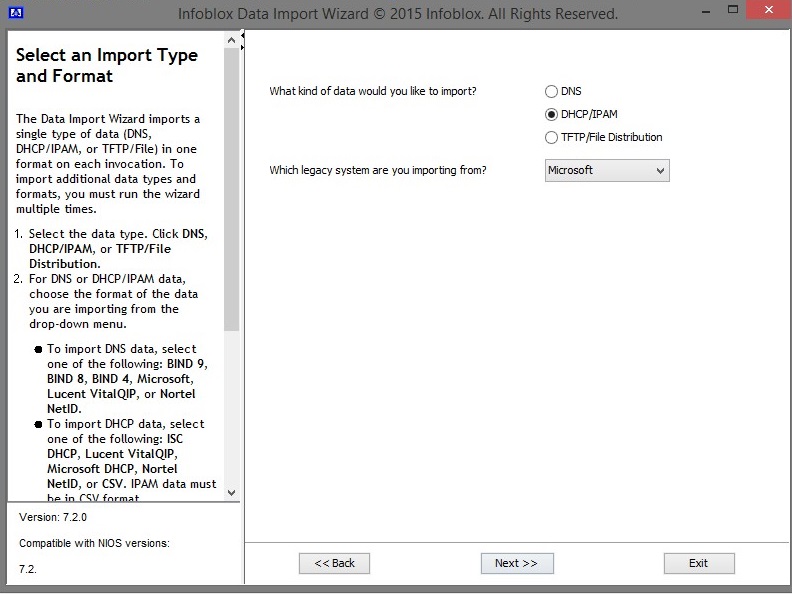Click the Infoblox app icon in title bar
This screenshot has width=792, height=594.
pos(15,14)
